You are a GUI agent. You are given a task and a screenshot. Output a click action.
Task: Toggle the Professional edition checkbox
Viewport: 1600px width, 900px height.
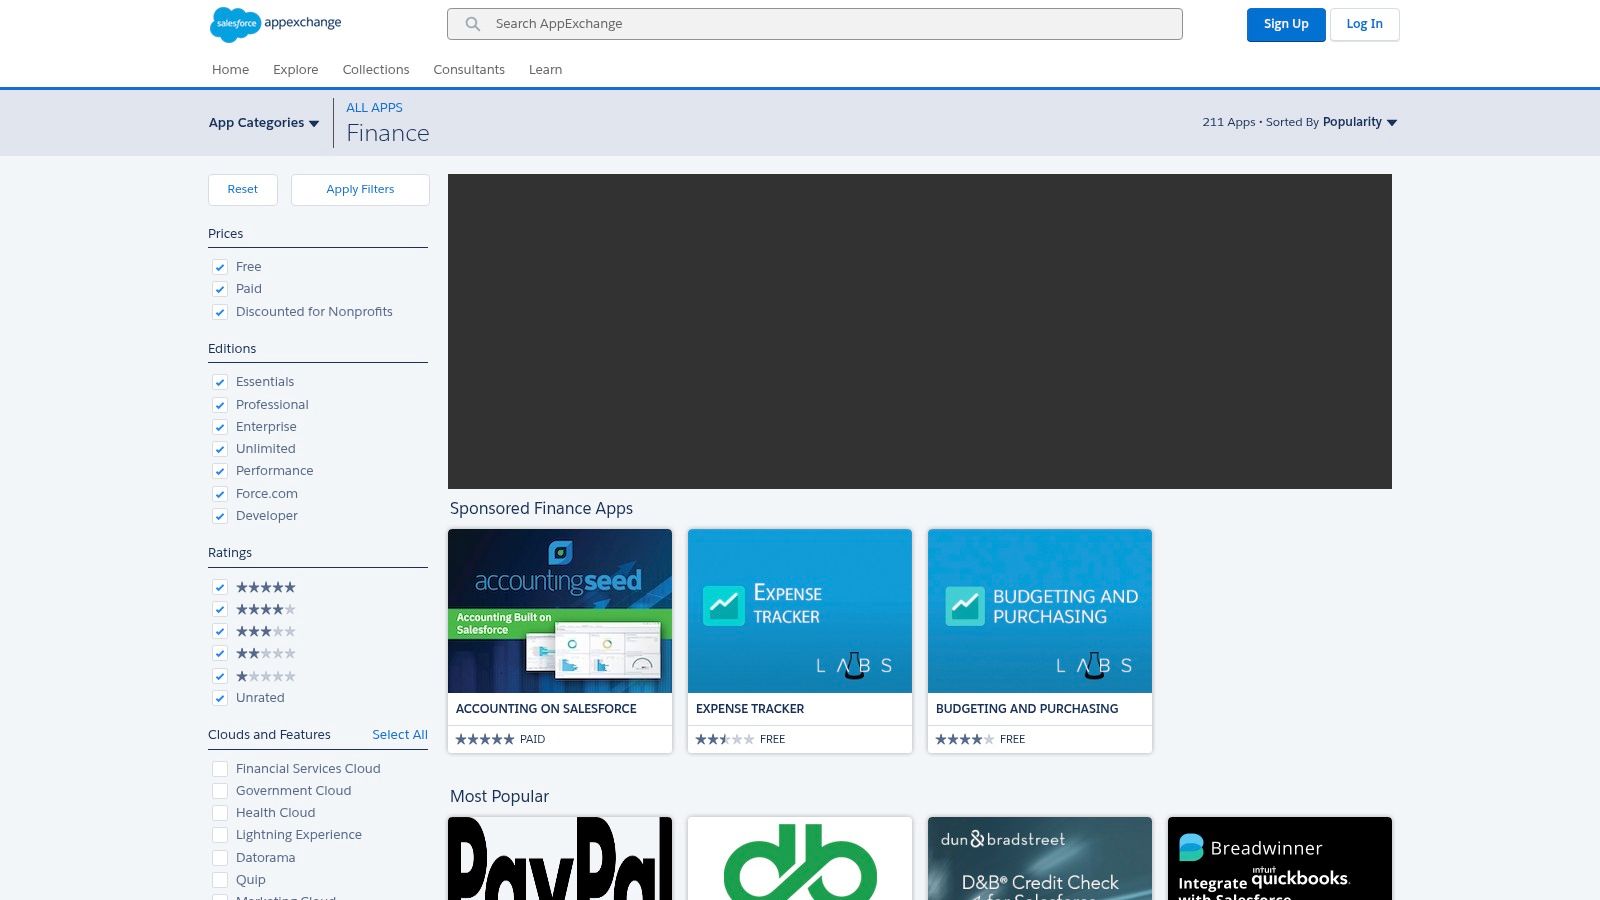220,405
